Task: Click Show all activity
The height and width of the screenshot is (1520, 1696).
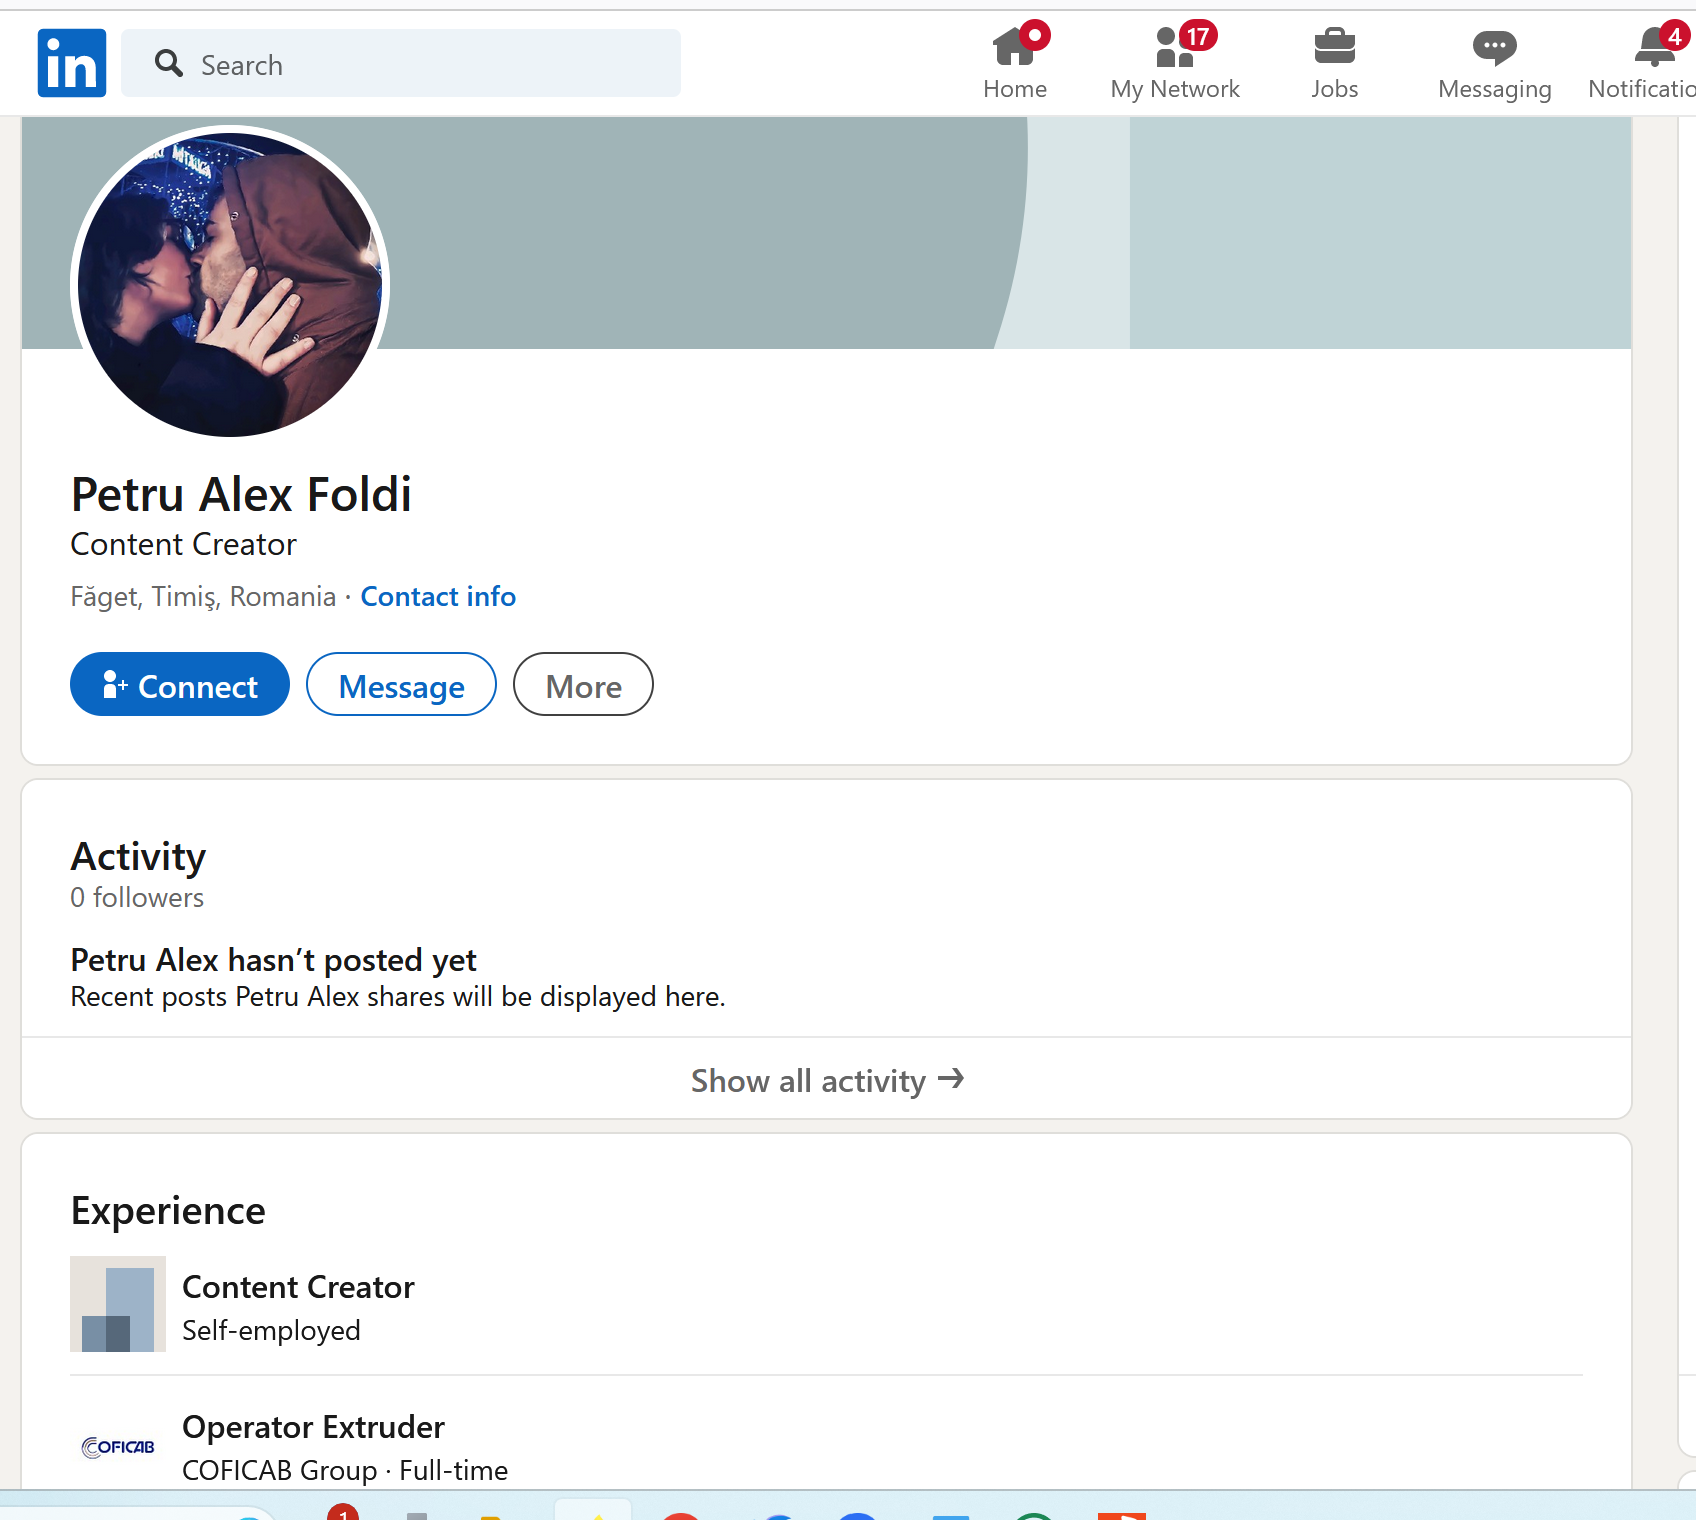Action: tap(826, 1080)
